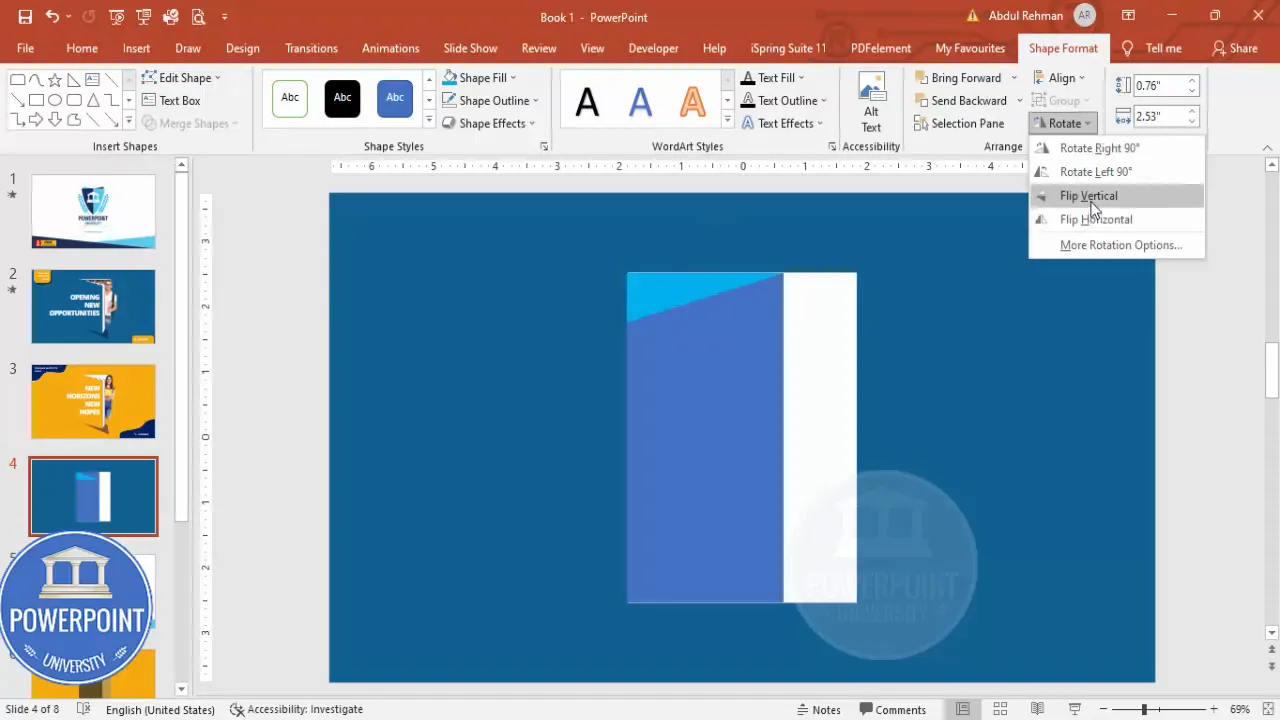Switch to Slide Sorter view

[1000, 709]
